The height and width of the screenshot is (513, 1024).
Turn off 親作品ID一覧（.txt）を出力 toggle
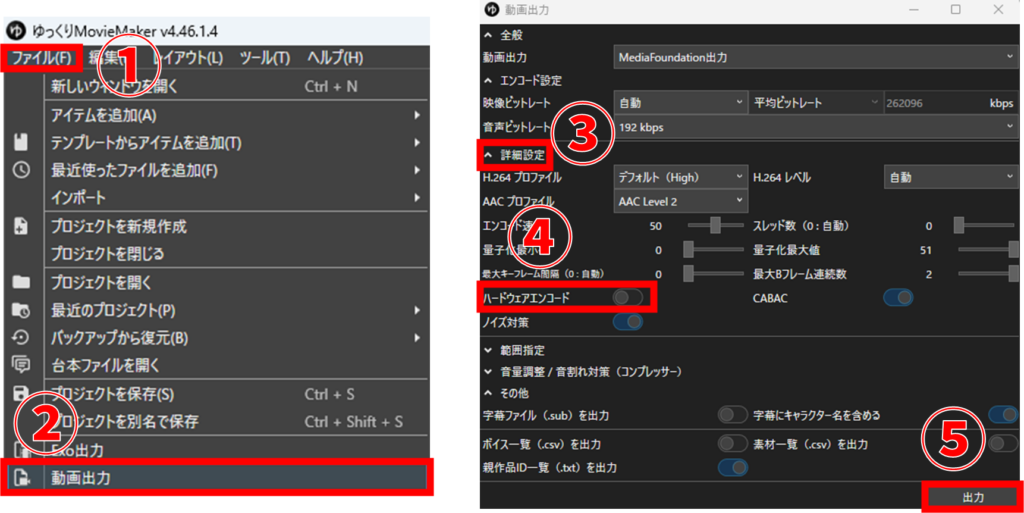coord(732,467)
